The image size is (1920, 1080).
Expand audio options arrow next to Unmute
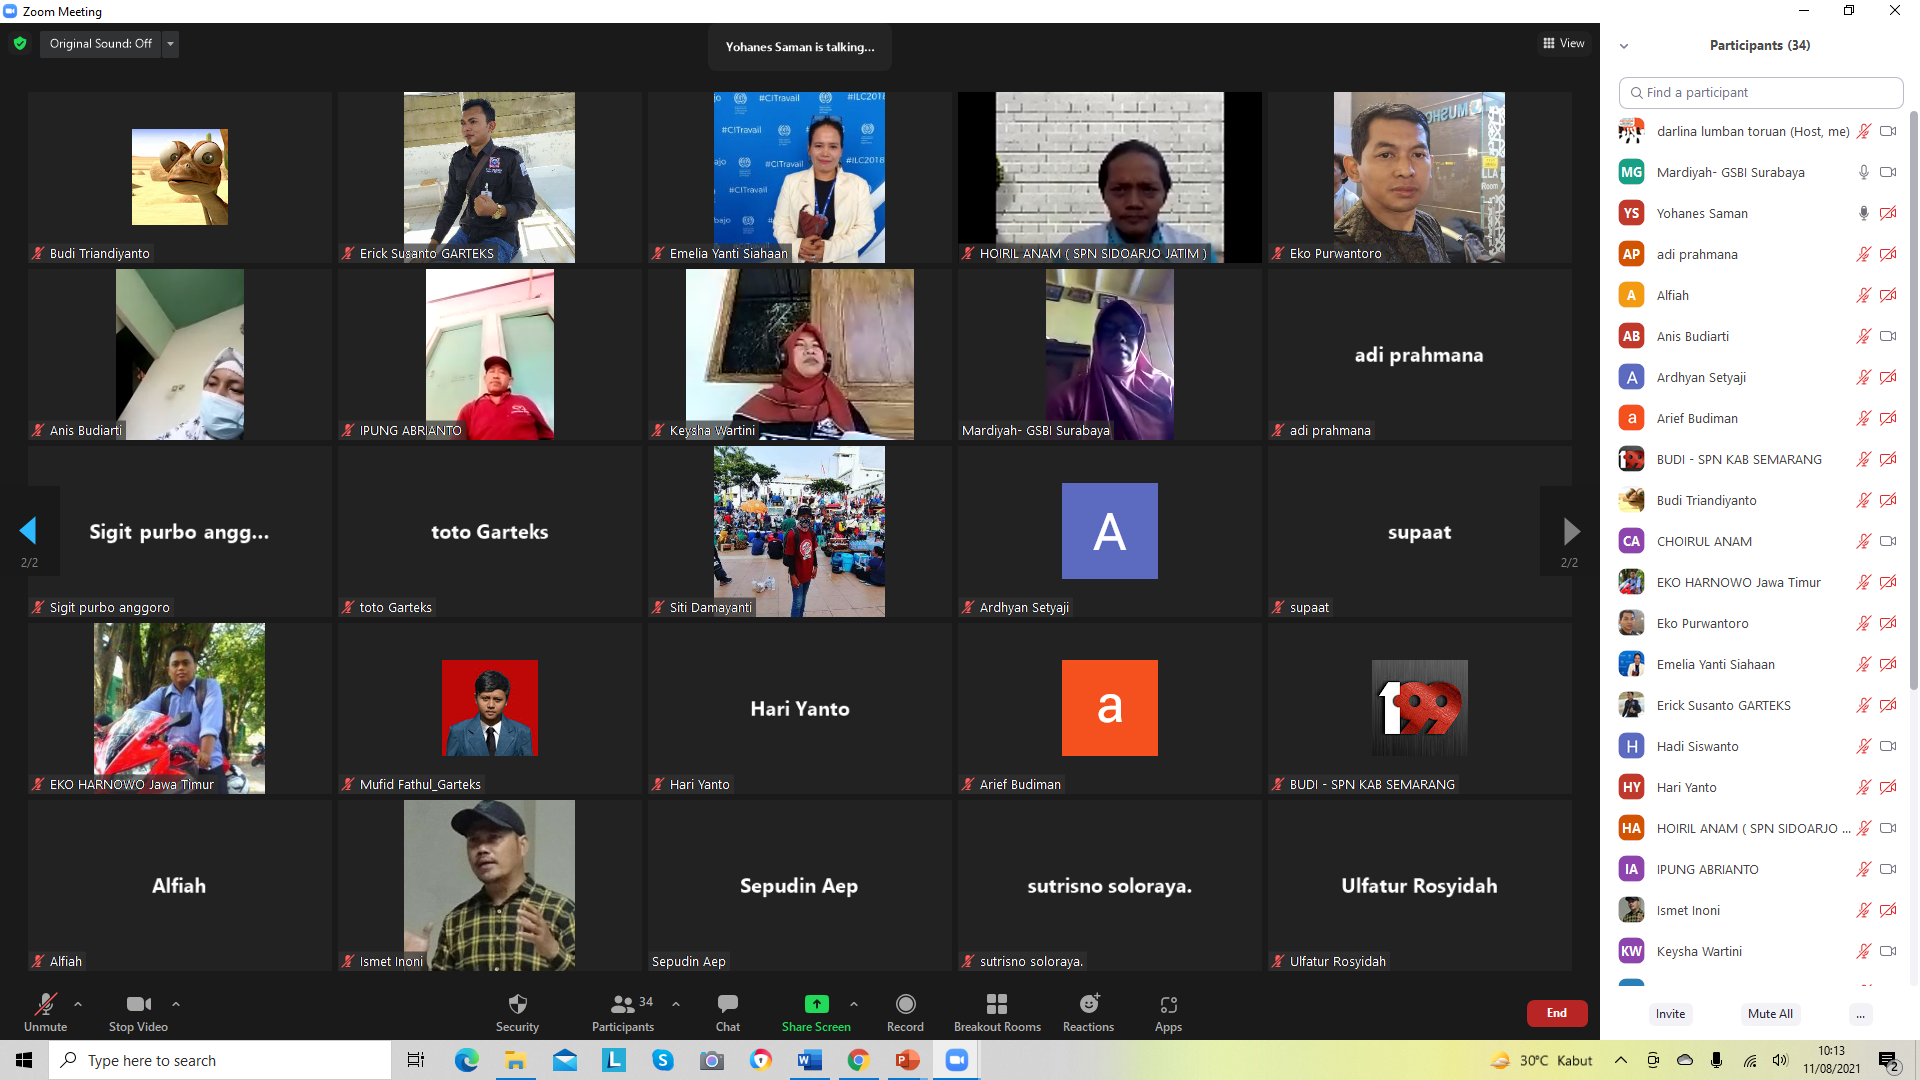(x=78, y=1004)
